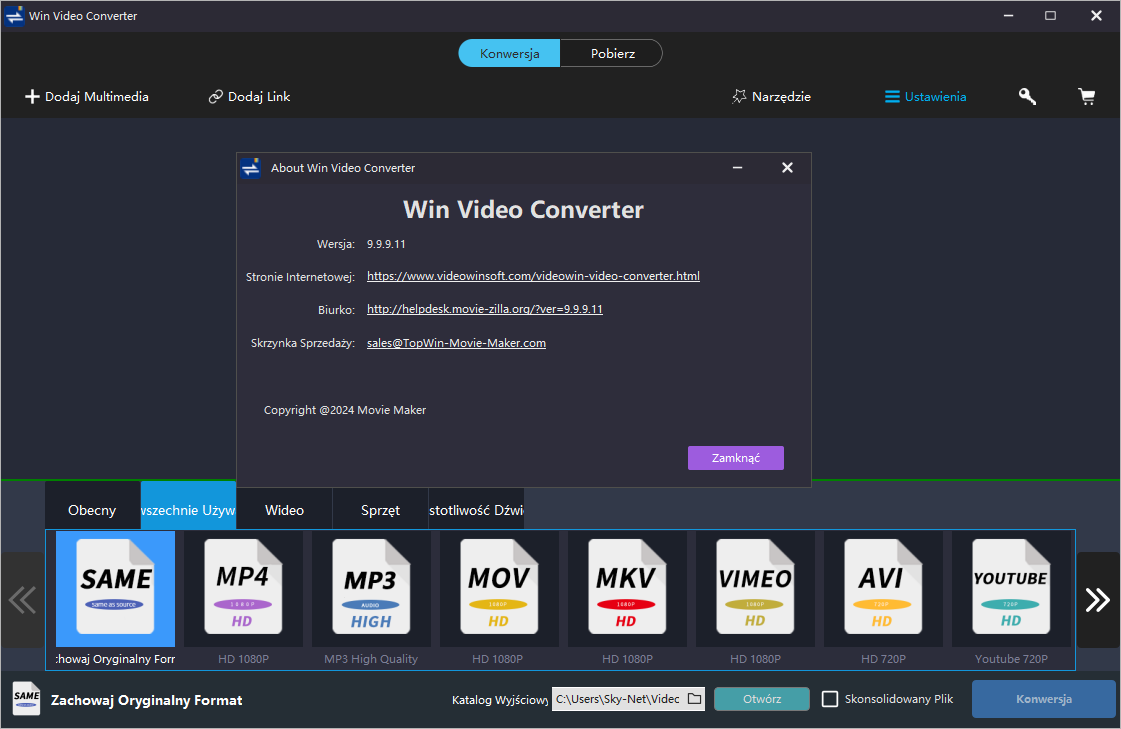This screenshot has height=729, width=1121.
Task: Choose the MP4 HD 1080P format
Action: pos(243,588)
